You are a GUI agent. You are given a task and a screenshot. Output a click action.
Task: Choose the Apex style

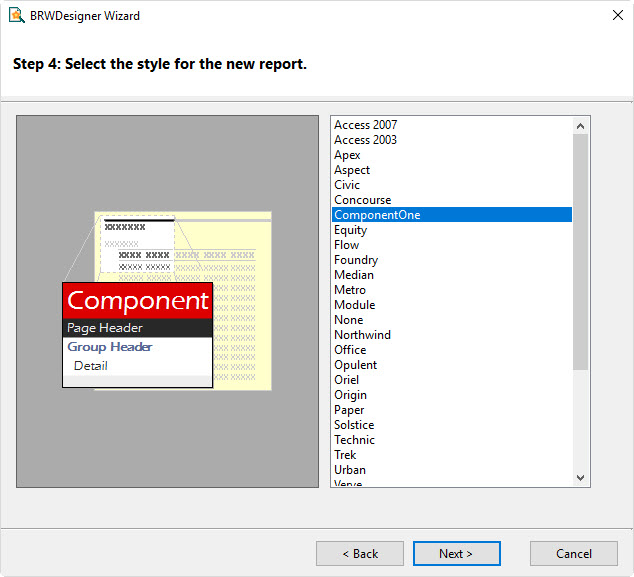(452, 154)
